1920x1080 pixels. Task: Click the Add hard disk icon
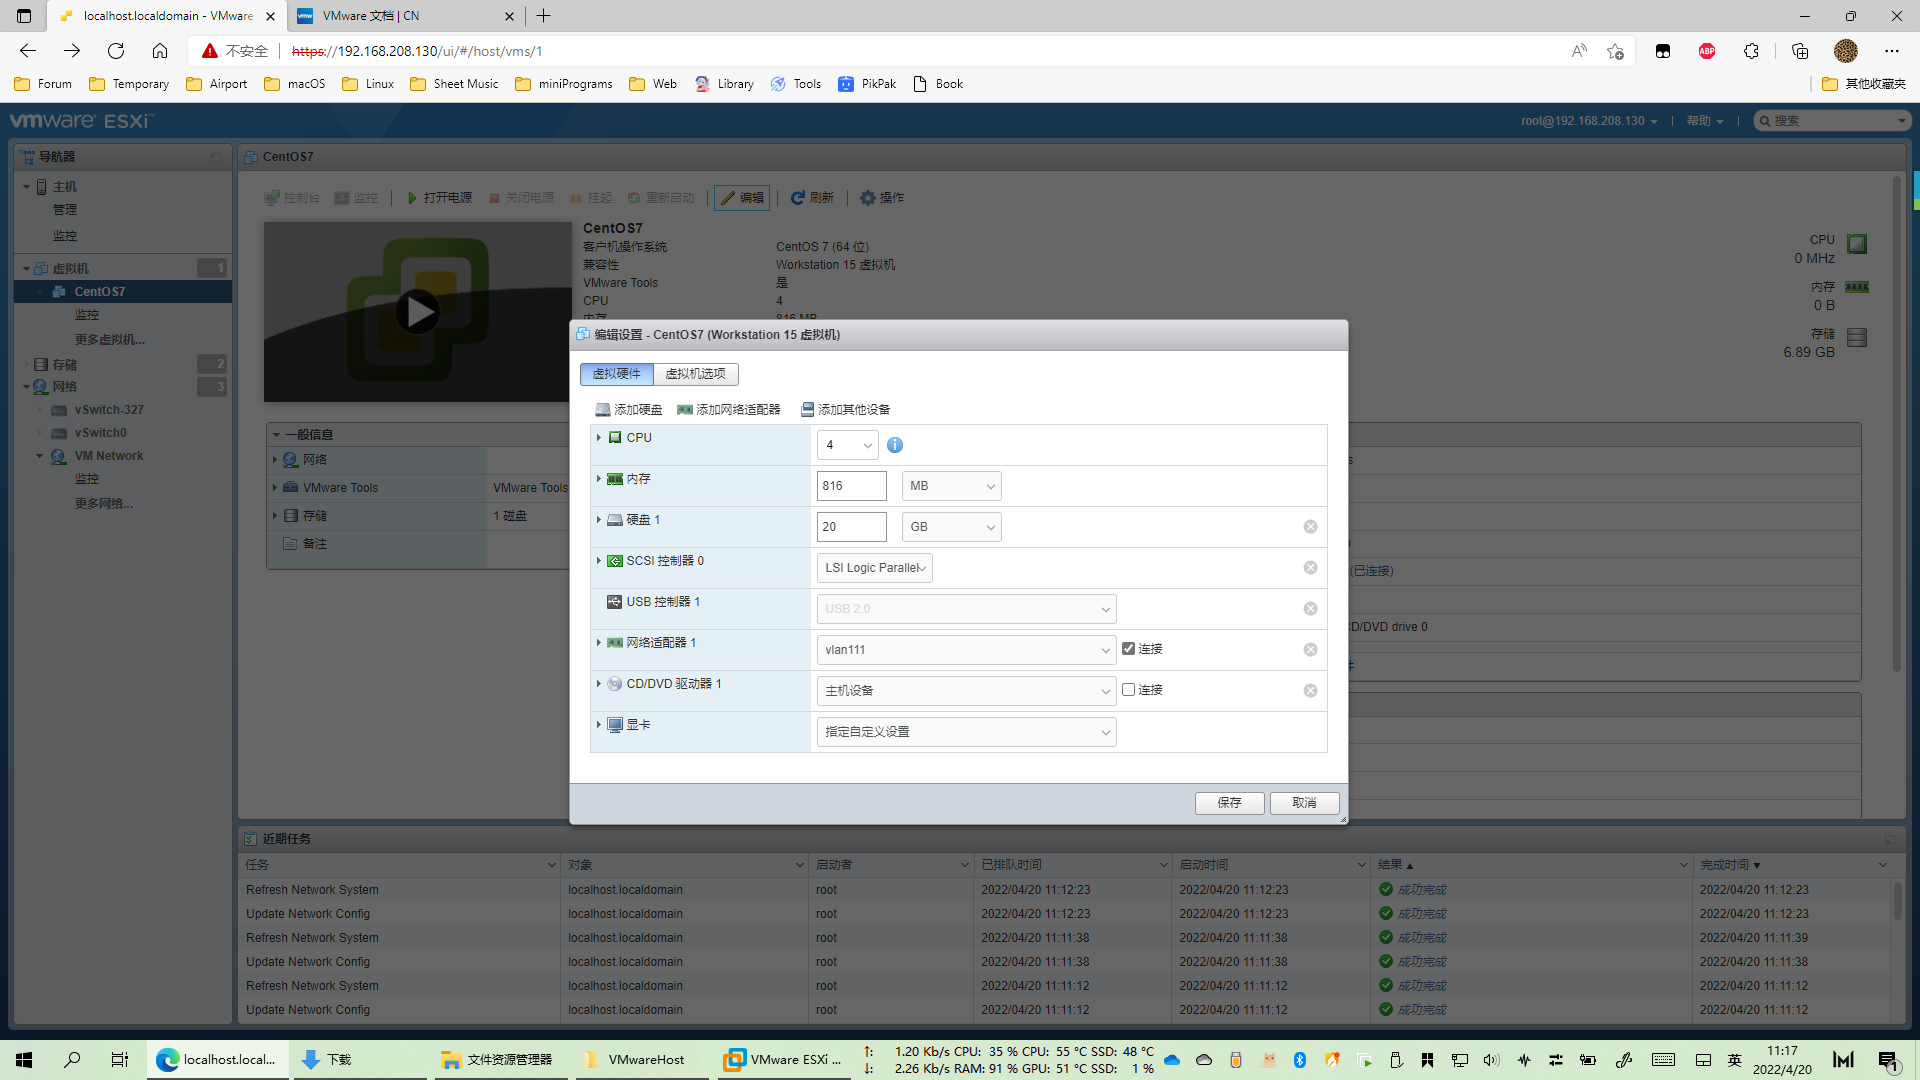pos(603,410)
